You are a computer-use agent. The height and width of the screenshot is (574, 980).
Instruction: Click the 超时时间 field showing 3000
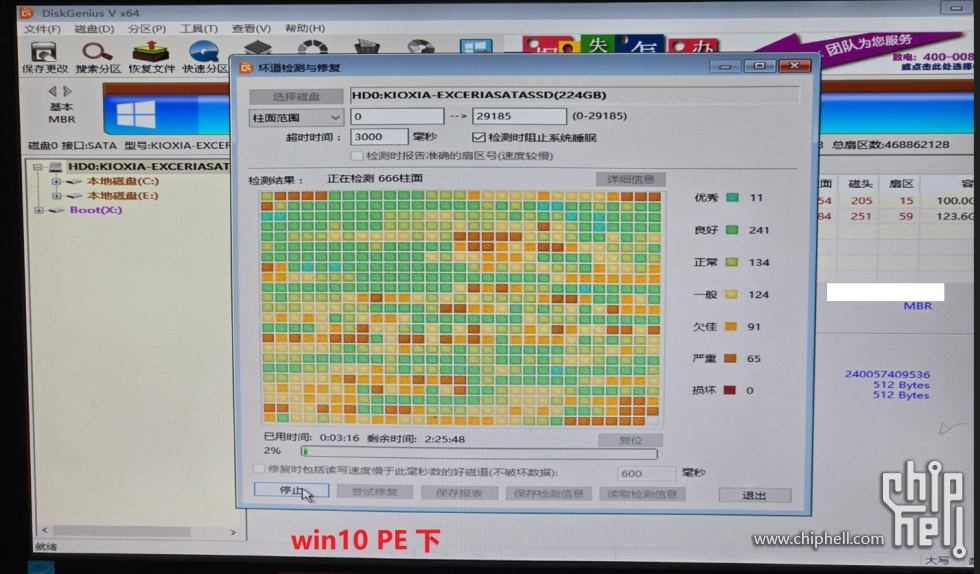tap(379, 136)
